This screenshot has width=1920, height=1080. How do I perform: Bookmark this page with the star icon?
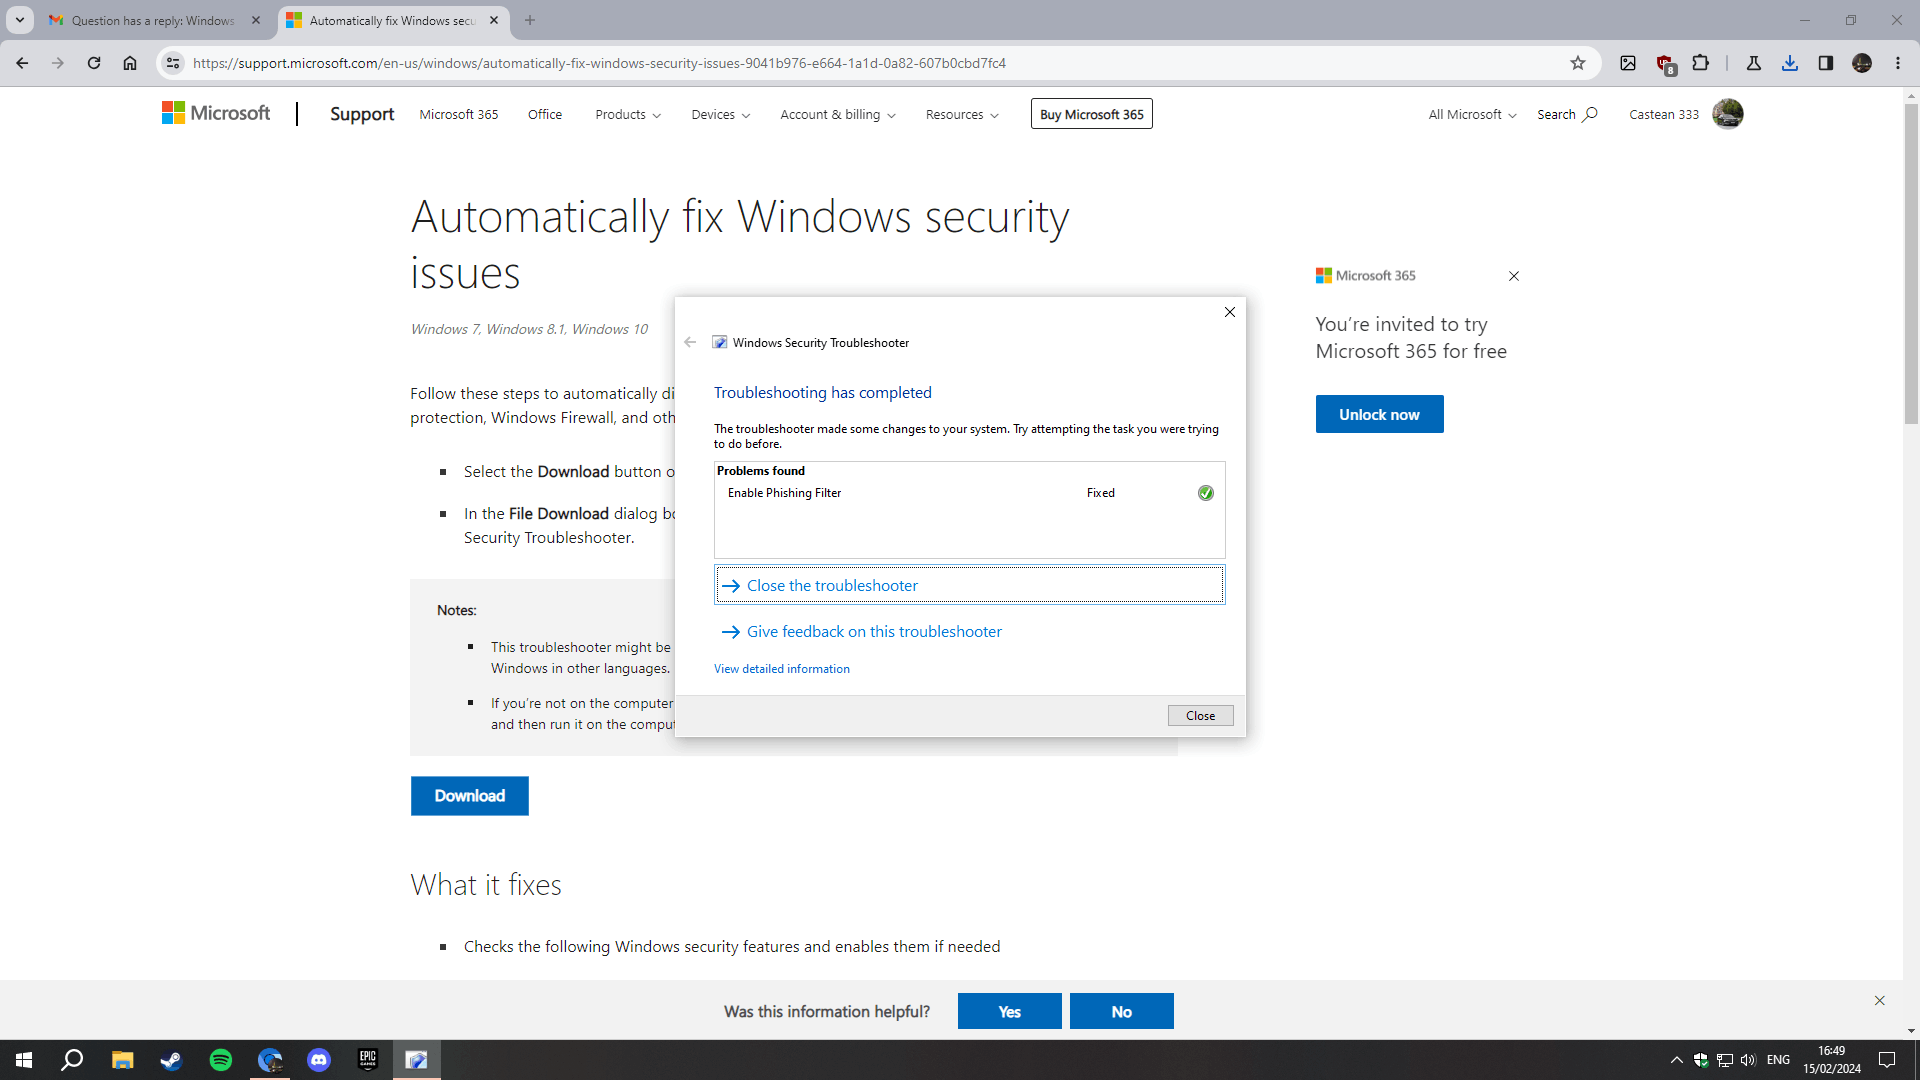click(x=1578, y=63)
